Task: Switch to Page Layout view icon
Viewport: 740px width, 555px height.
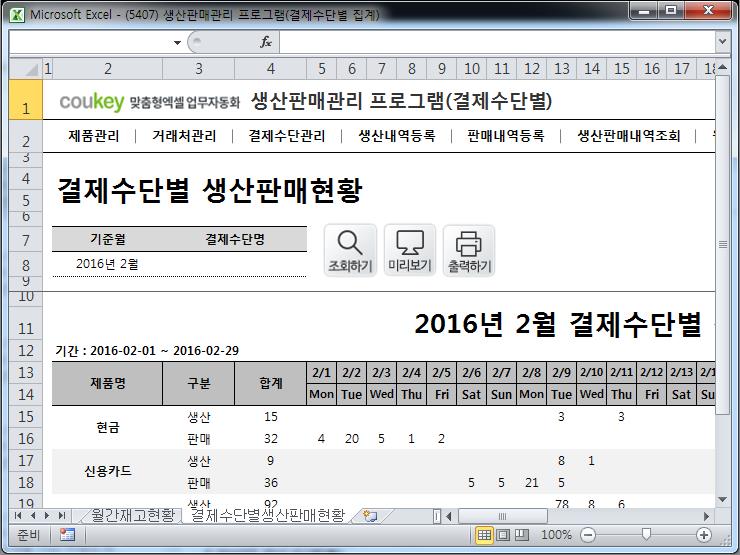Action: [503, 535]
